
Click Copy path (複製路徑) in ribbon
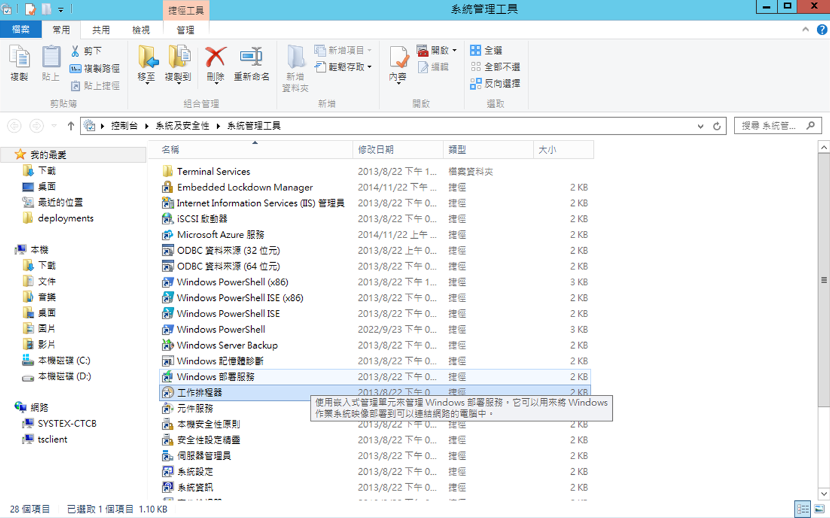point(95,68)
